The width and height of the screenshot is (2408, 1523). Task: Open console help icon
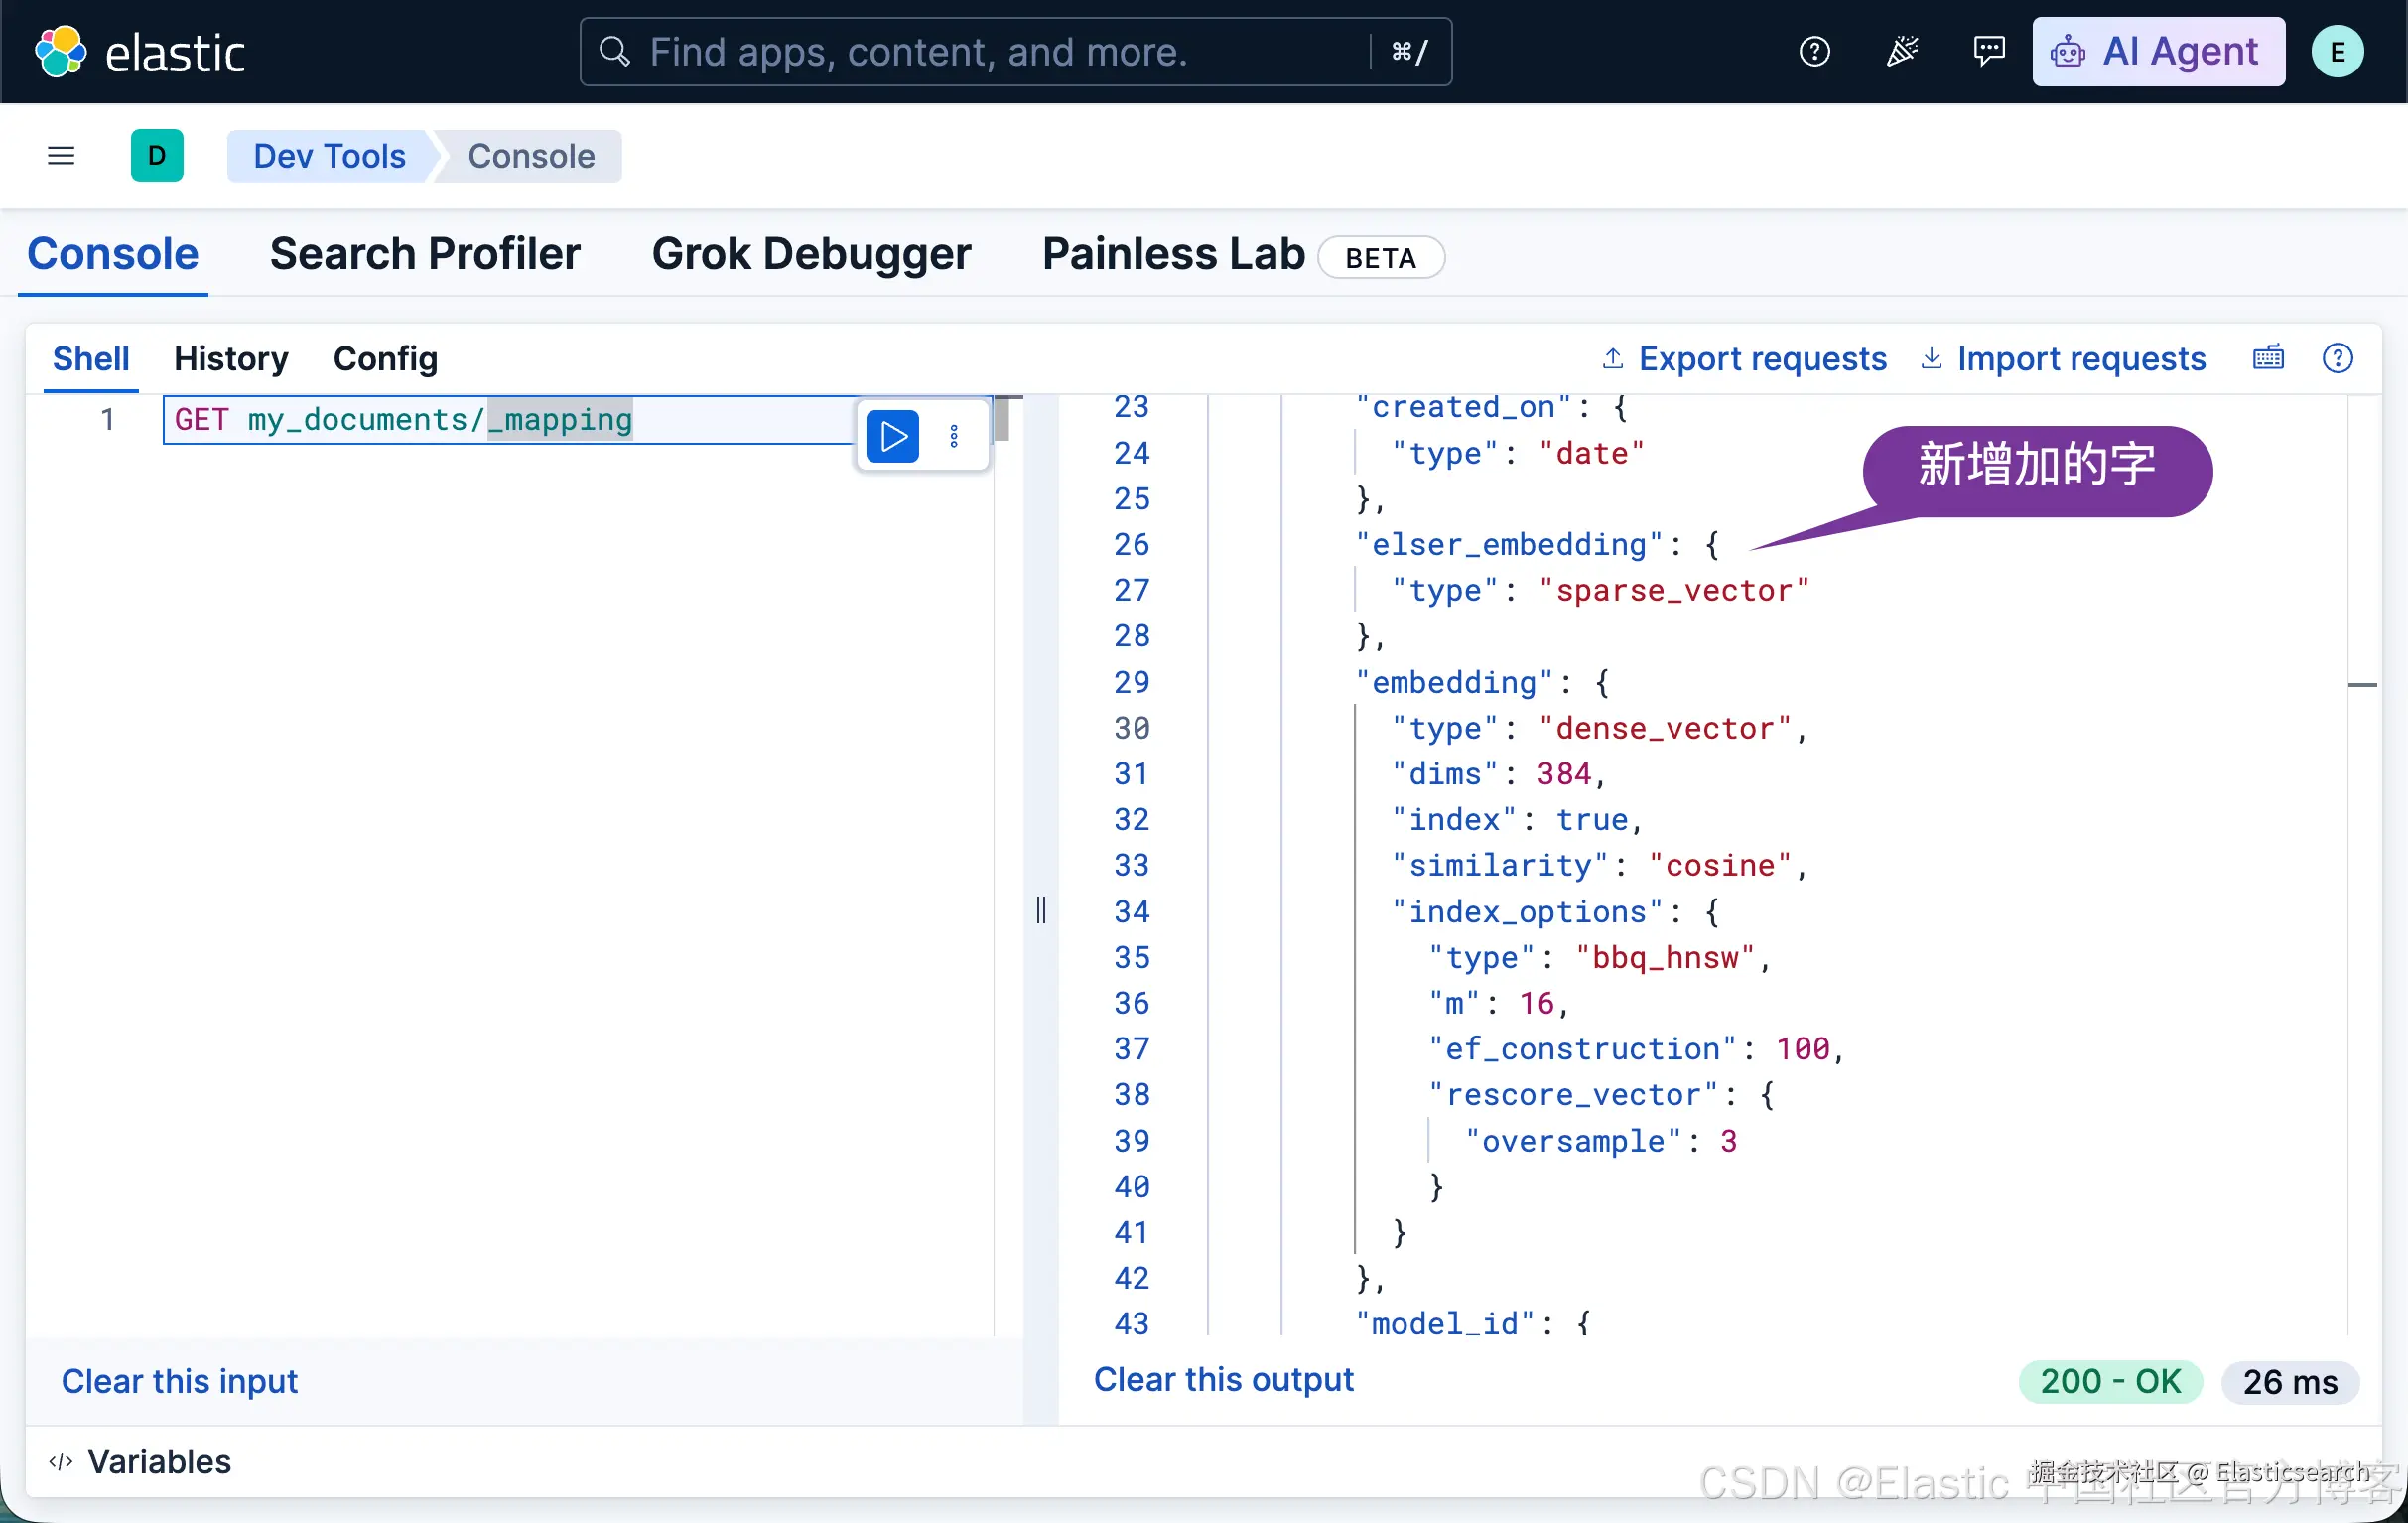(x=2337, y=358)
